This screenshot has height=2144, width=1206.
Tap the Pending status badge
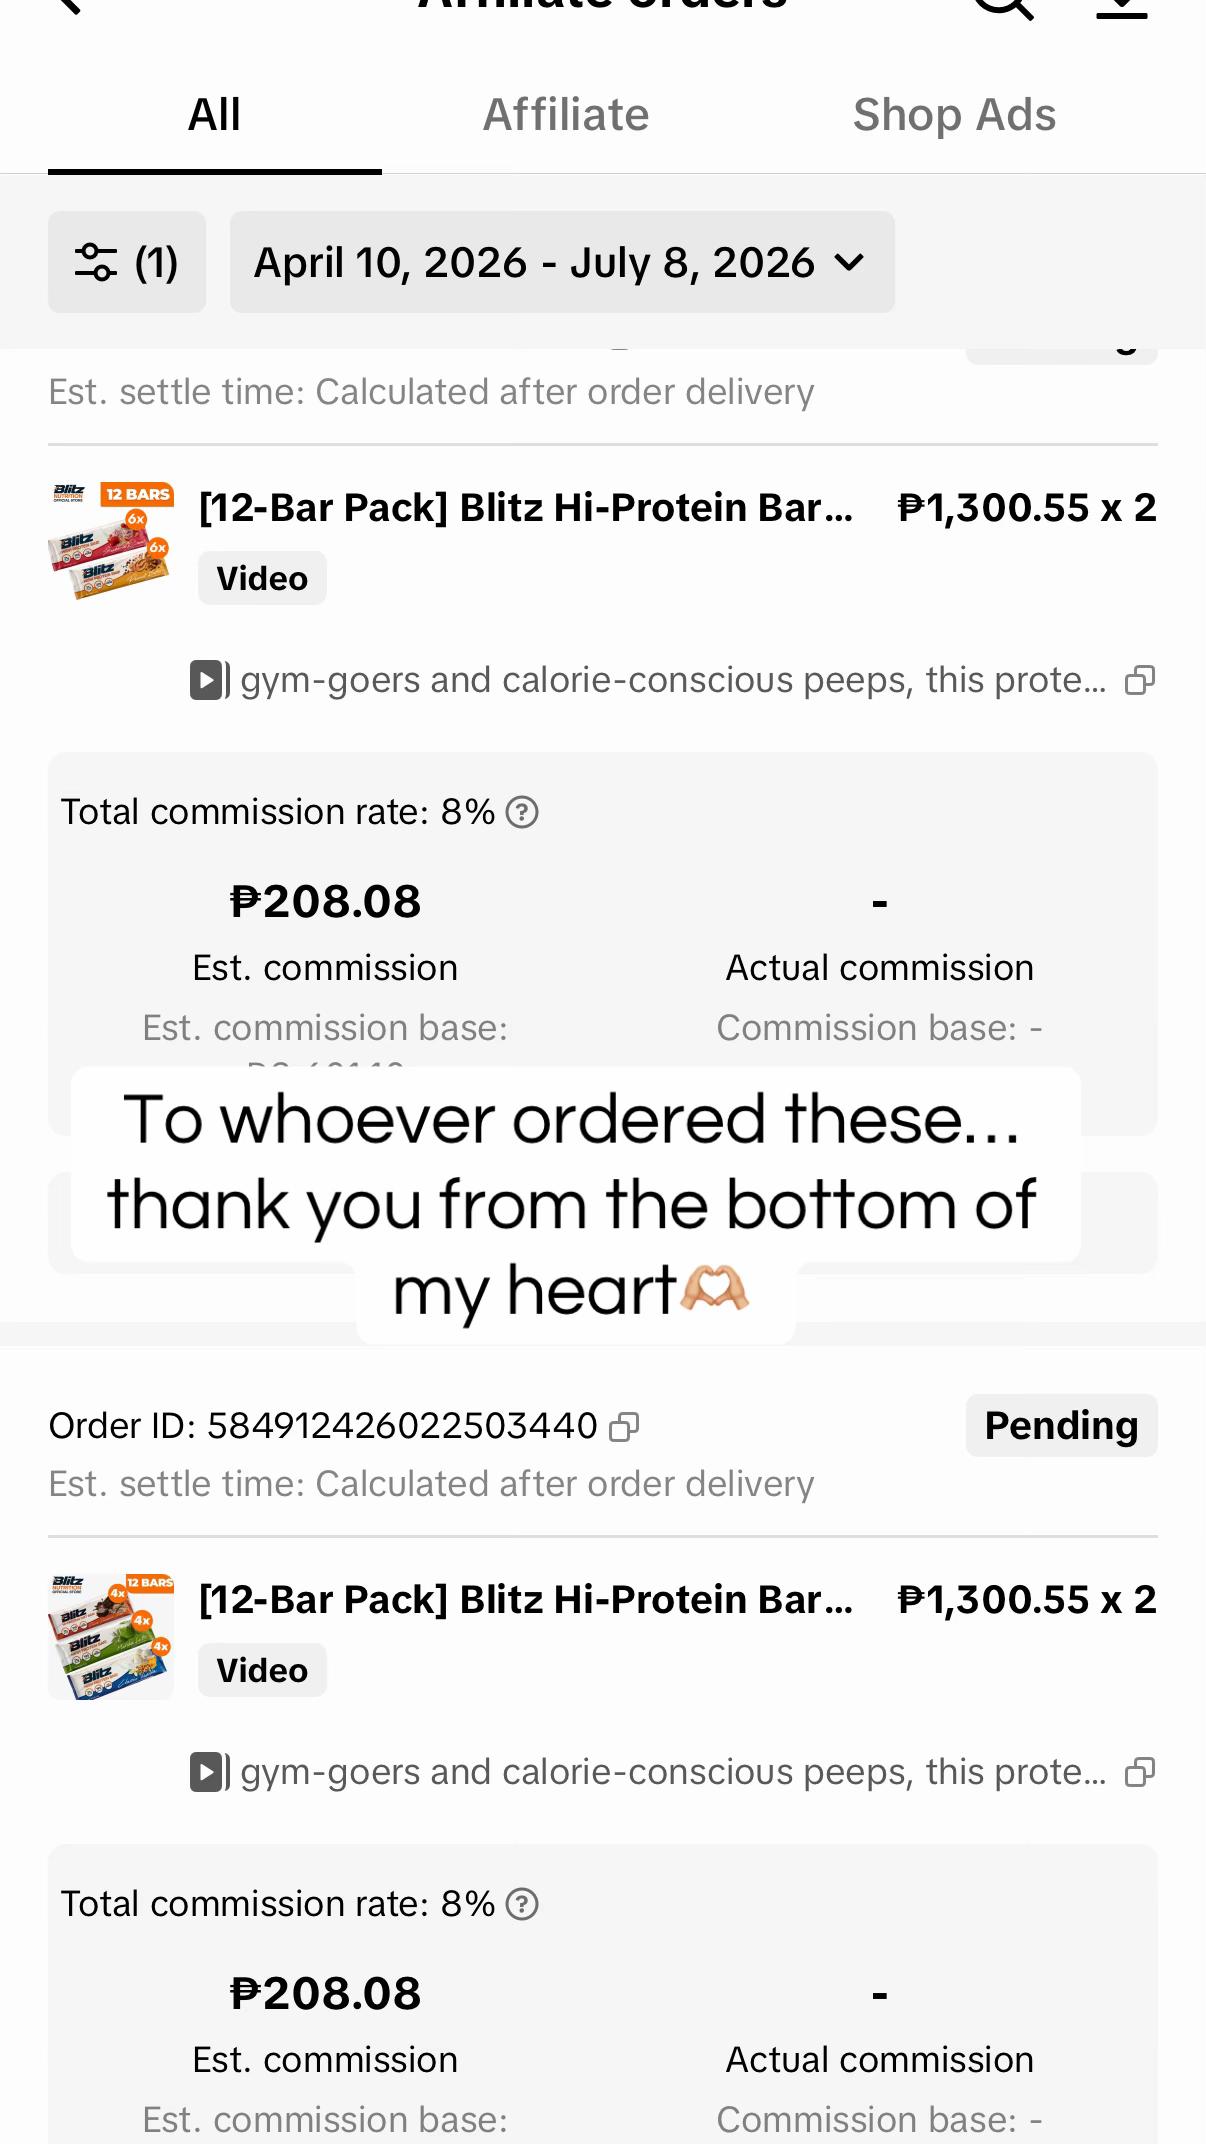point(1061,1425)
